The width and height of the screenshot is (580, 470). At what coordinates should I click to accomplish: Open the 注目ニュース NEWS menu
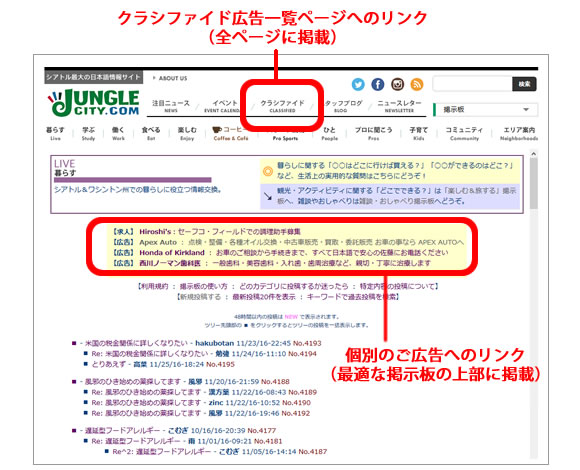(171, 106)
